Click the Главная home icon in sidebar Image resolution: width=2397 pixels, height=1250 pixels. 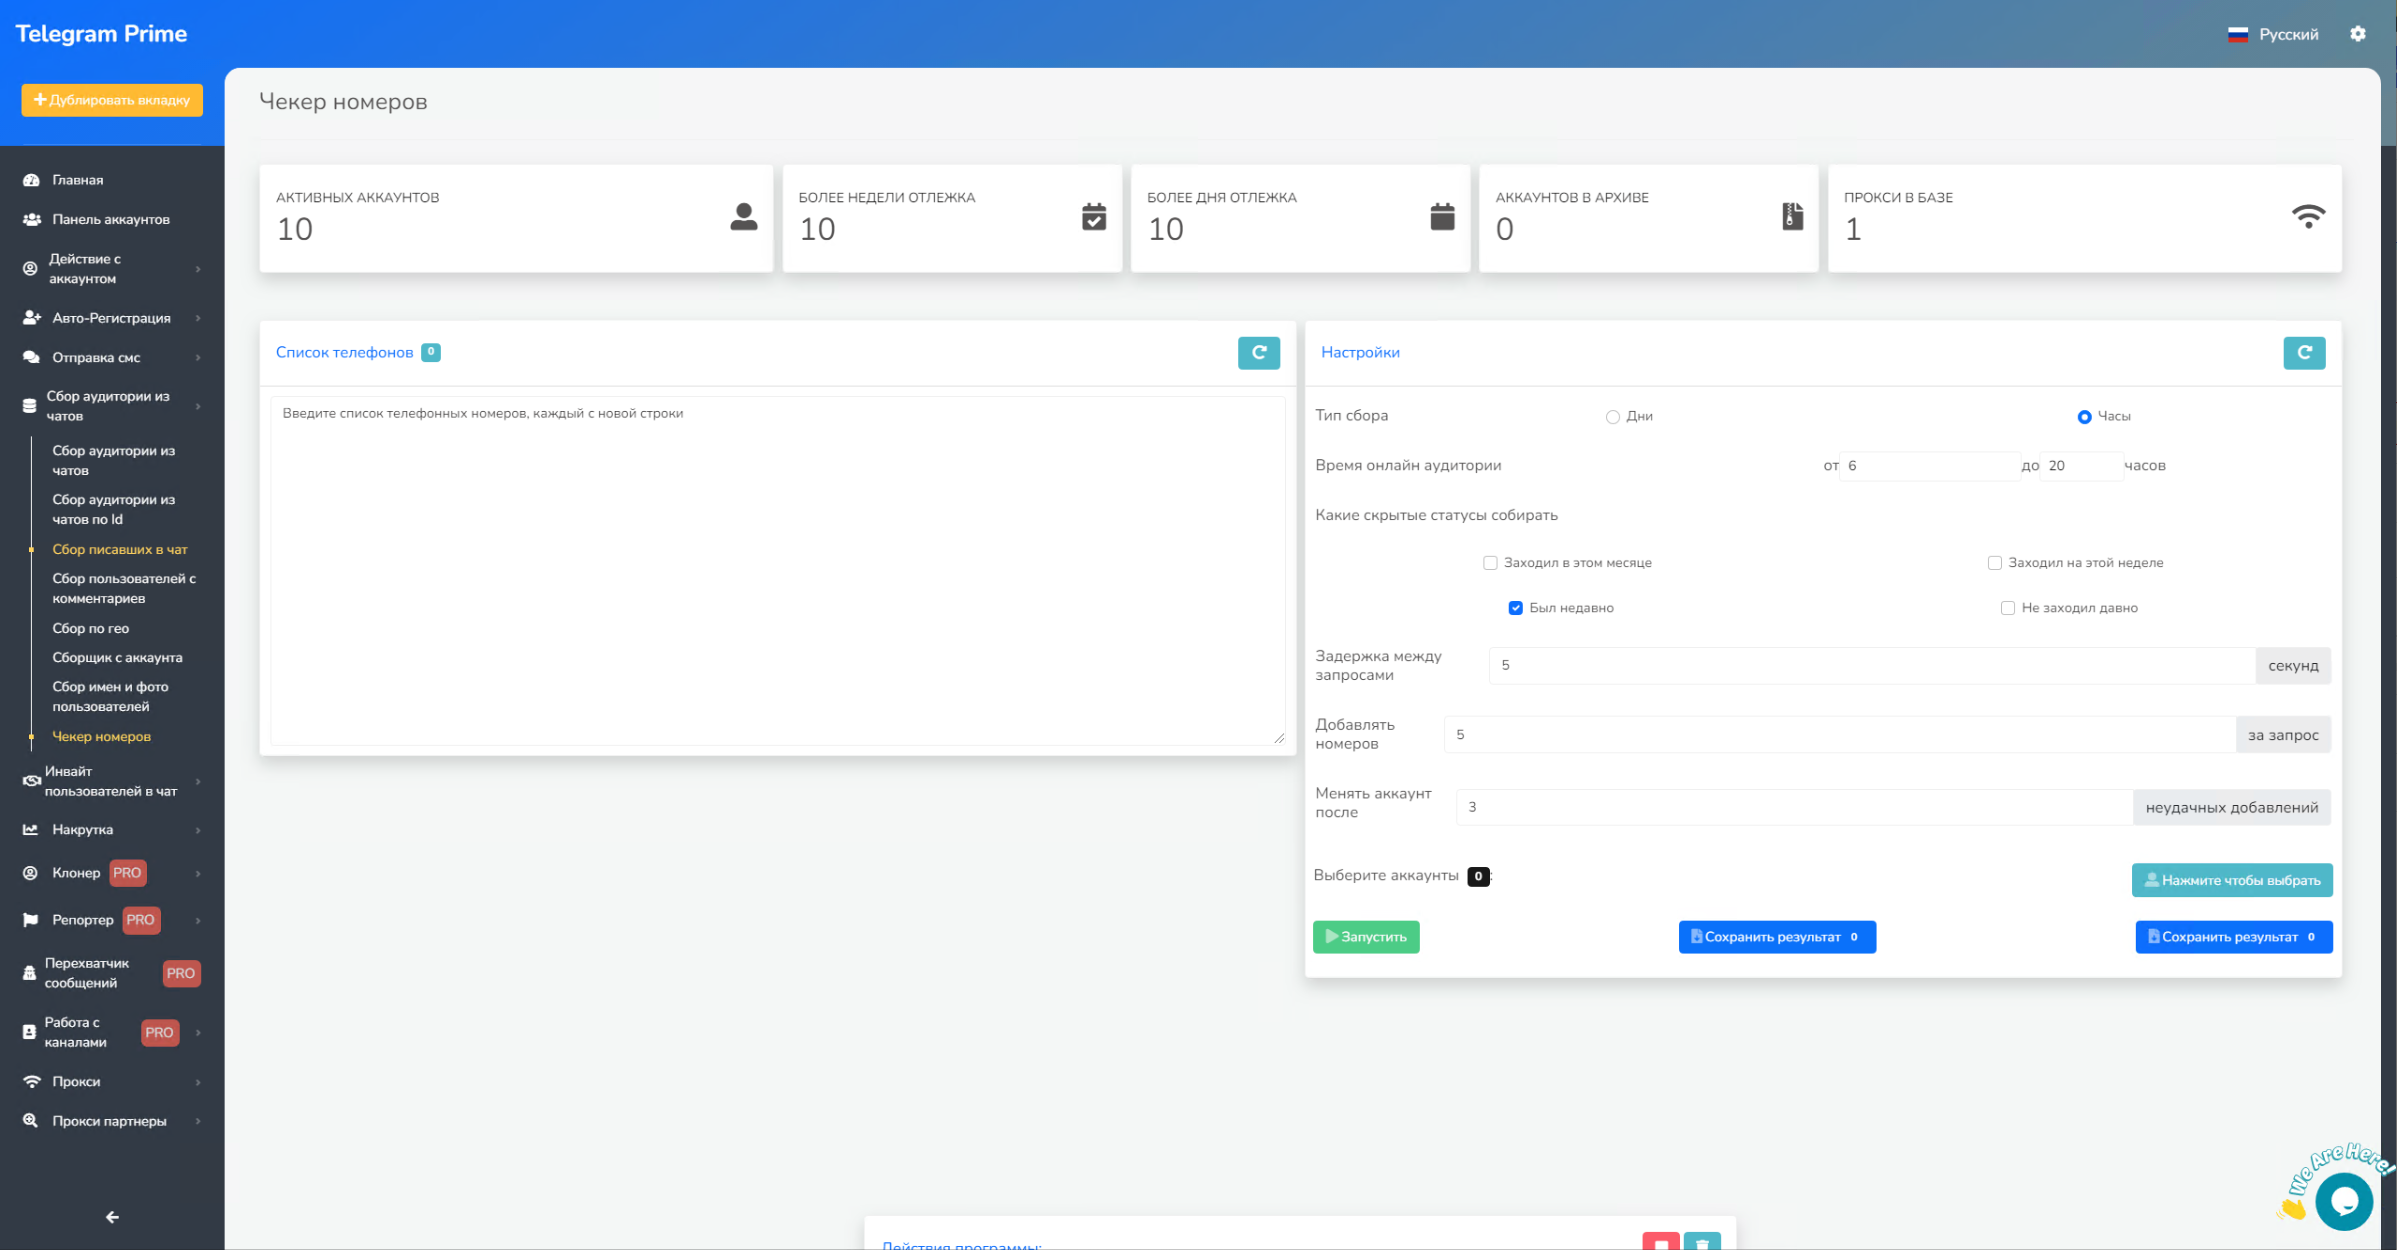tap(30, 179)
